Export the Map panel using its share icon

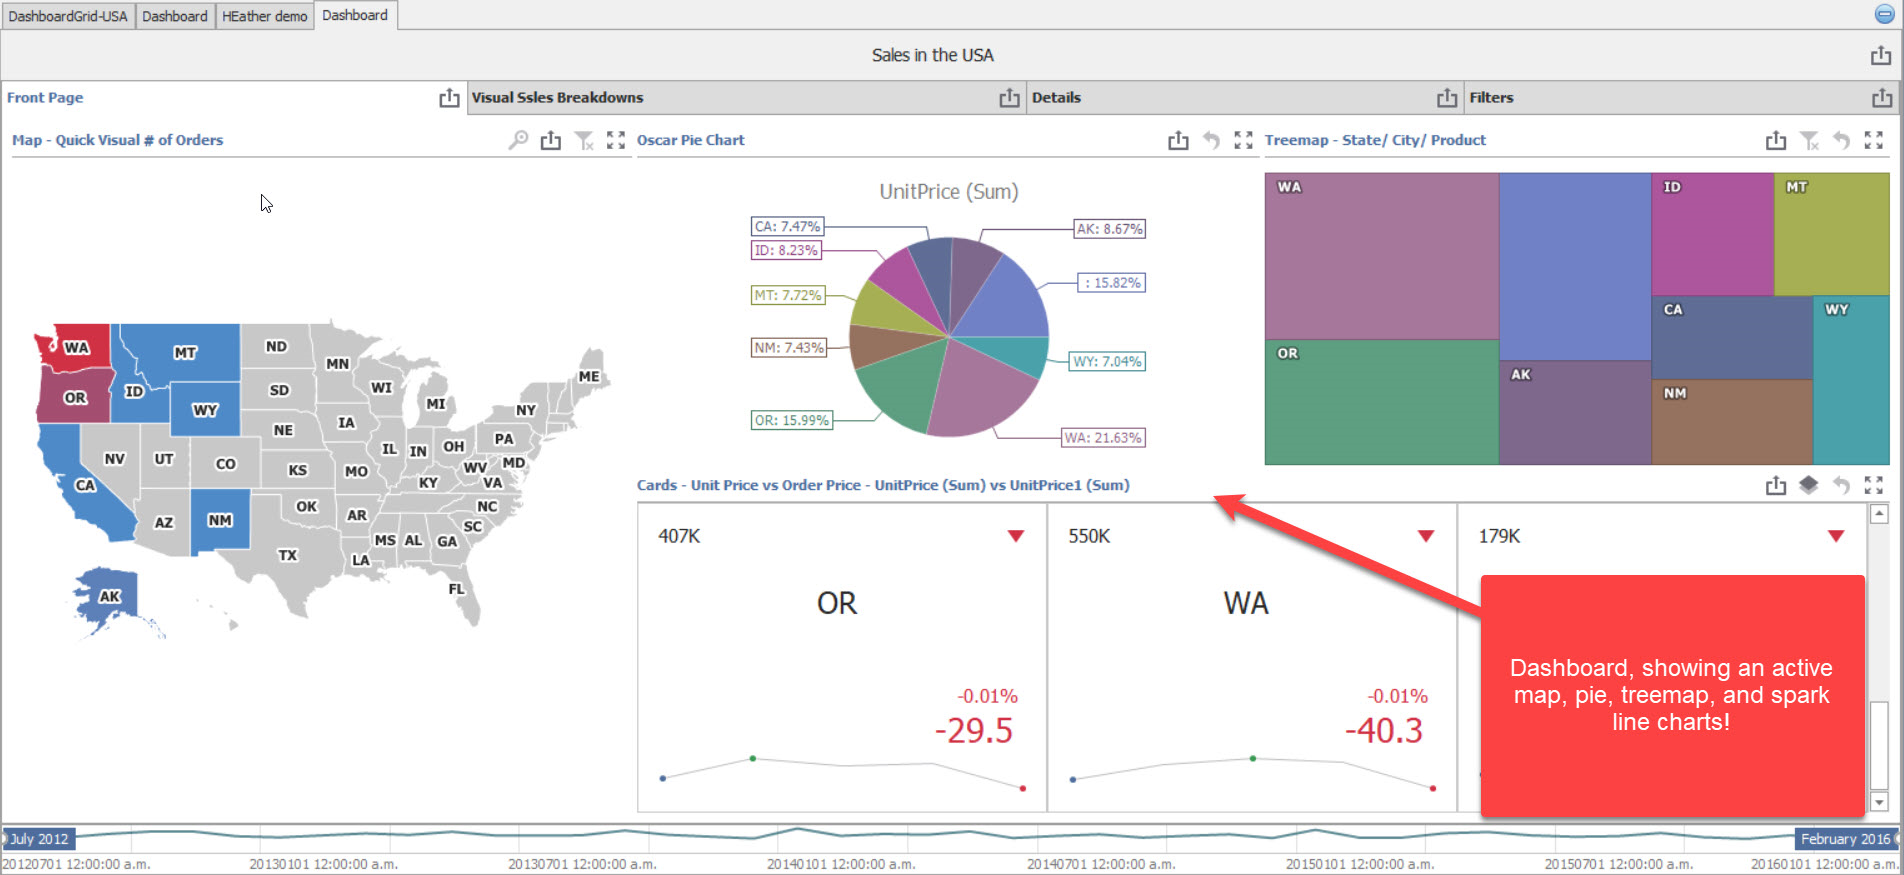pyautogui.click(x=551, y=140)
